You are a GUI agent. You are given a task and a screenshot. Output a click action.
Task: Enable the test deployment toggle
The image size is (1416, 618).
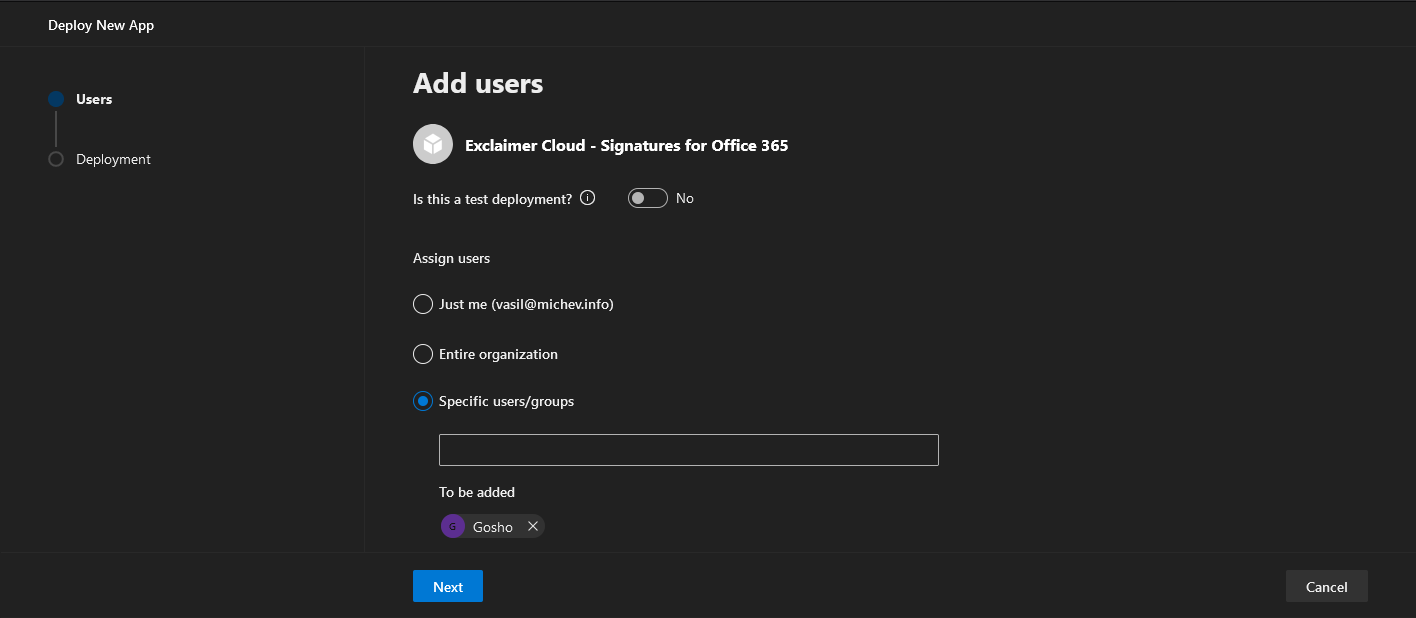(x=647, y=198)
